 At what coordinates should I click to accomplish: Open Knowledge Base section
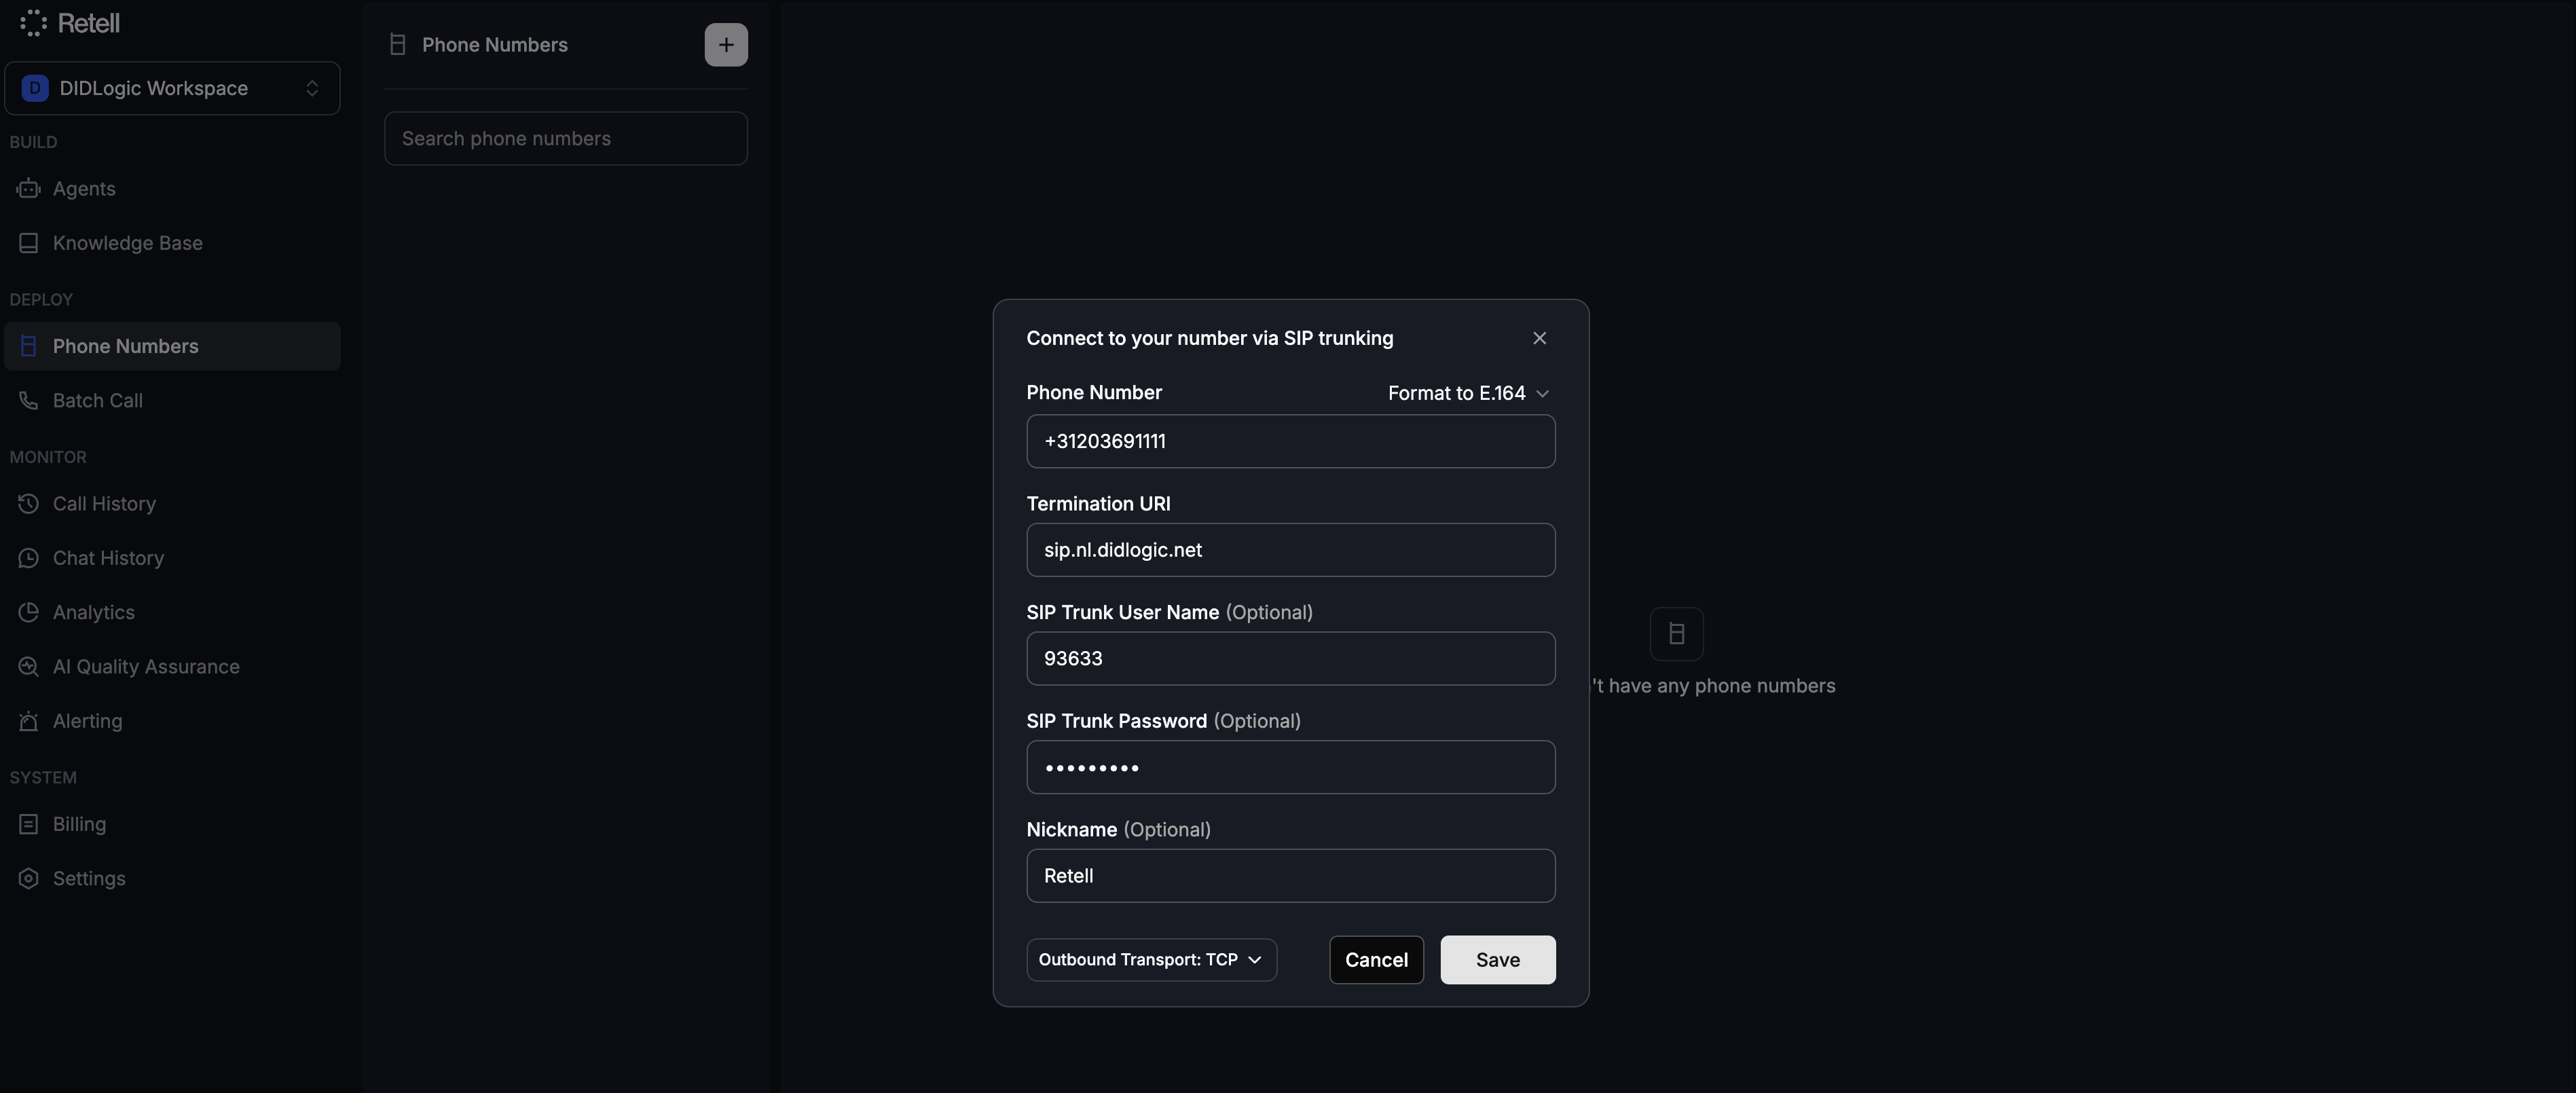[x=127, y=243]
